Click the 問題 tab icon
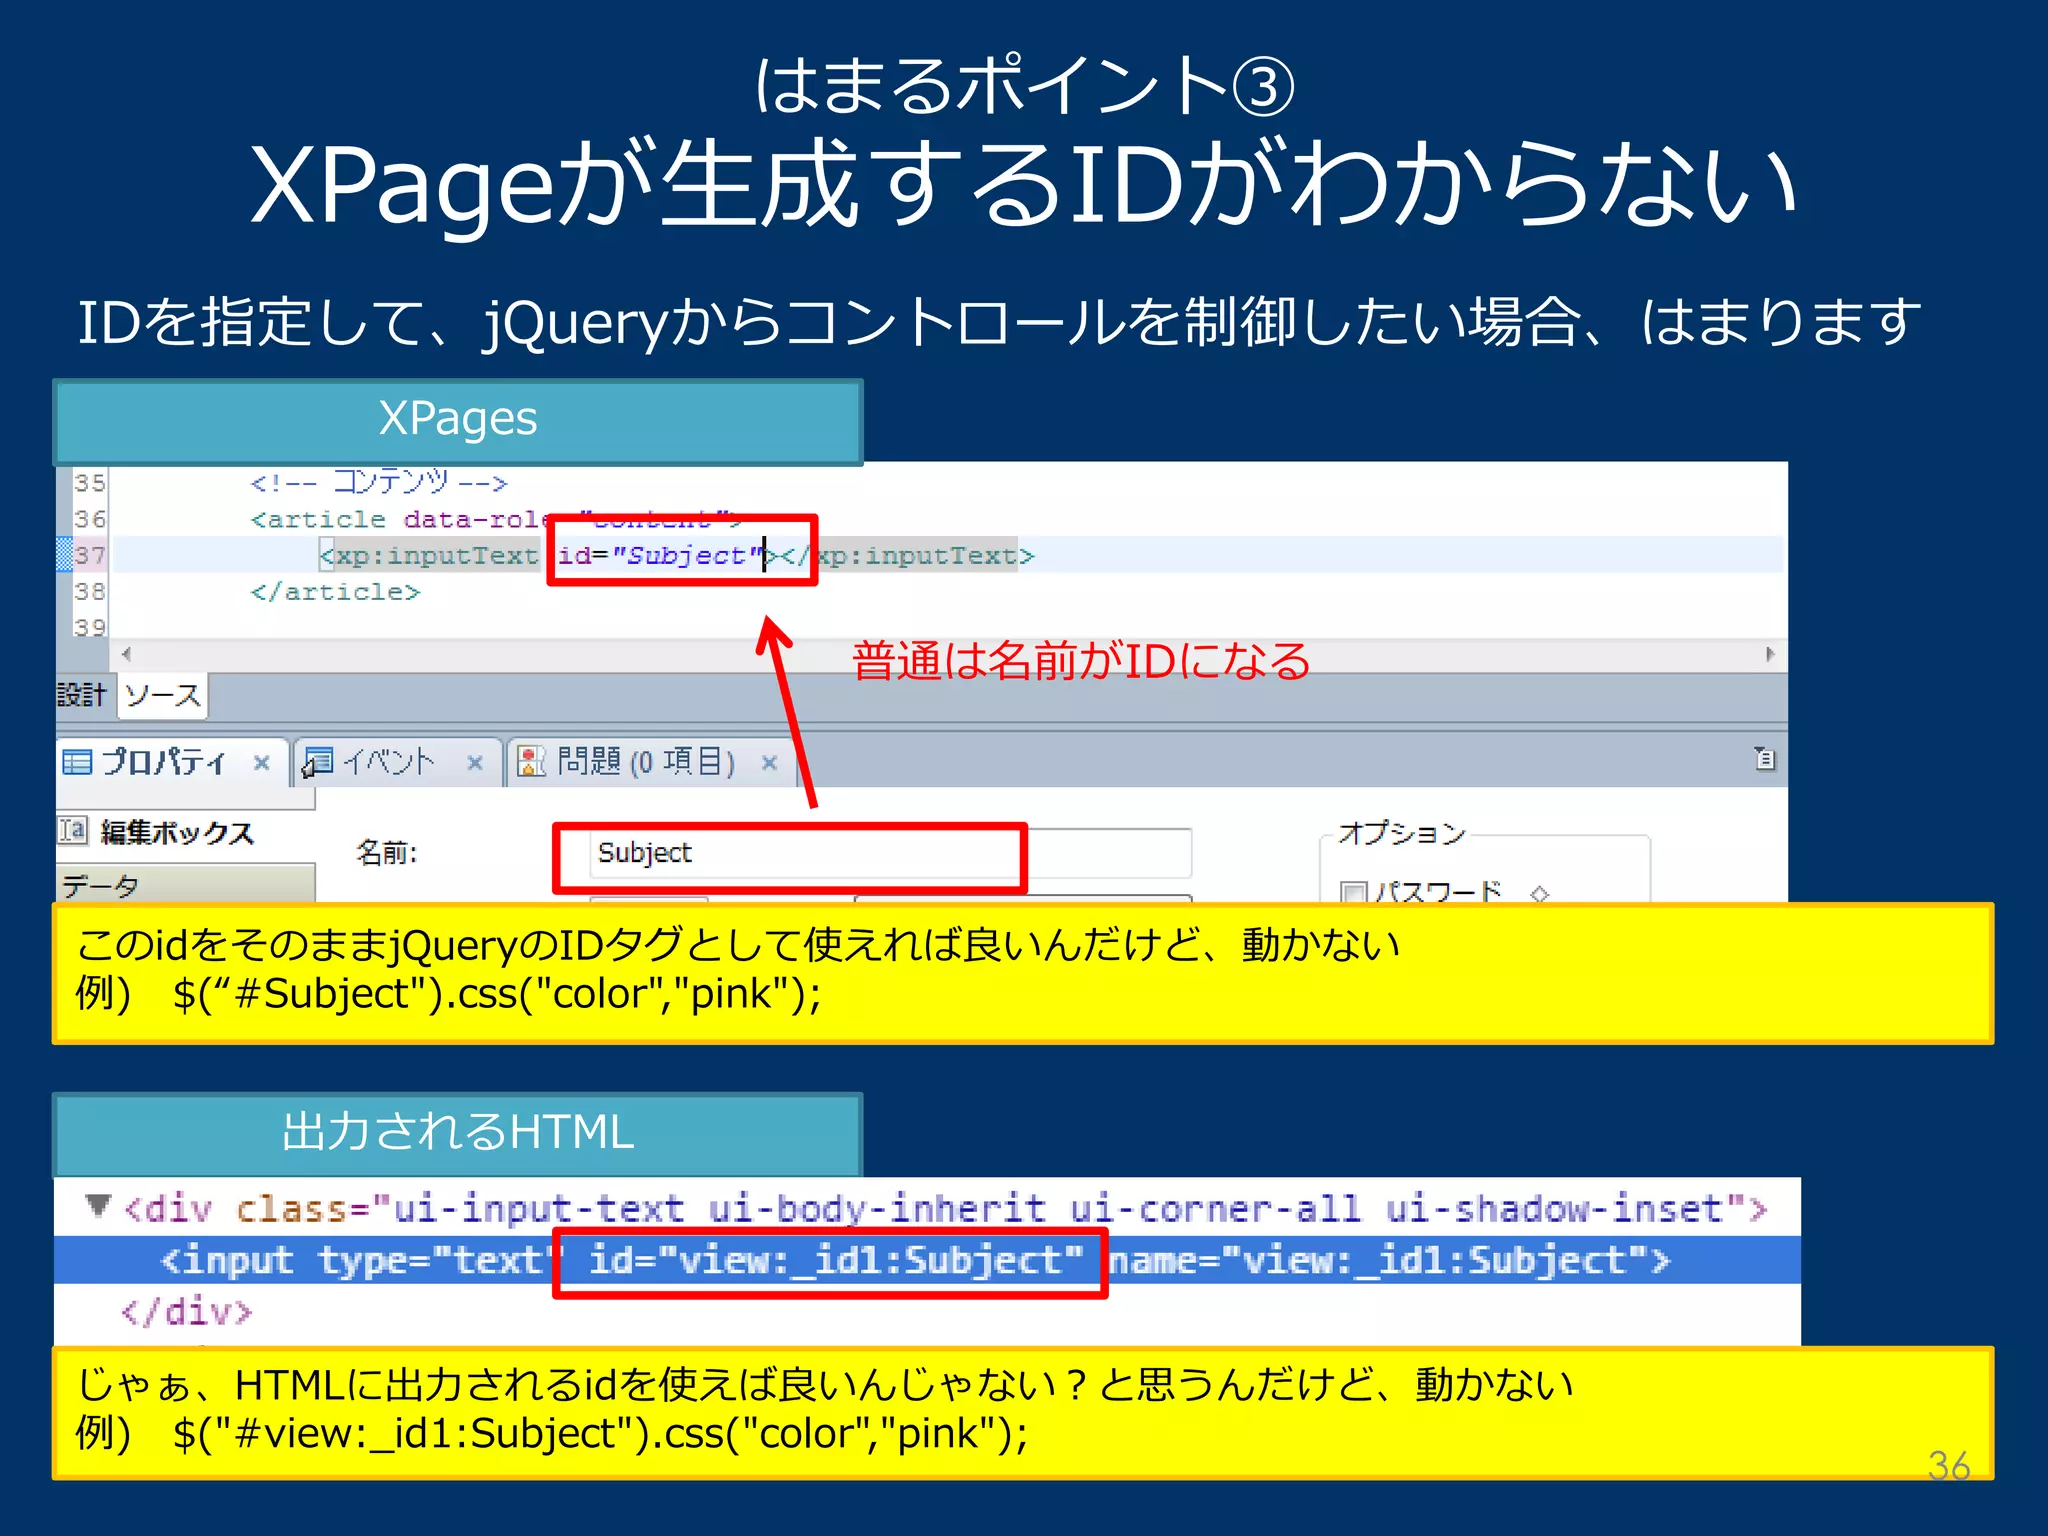Image resolution: width=2048 pixels, height=1536 pixels. pyautogui.click(x=531, y=763)
